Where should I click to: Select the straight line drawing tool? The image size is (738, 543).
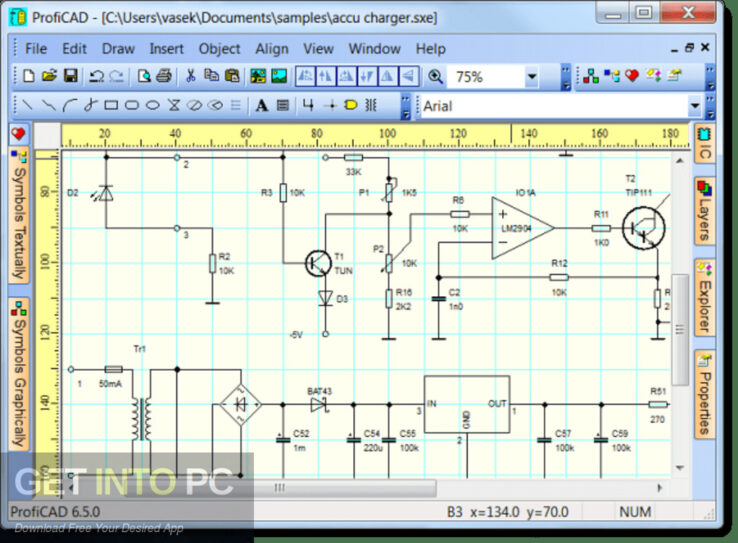(28, 105)
